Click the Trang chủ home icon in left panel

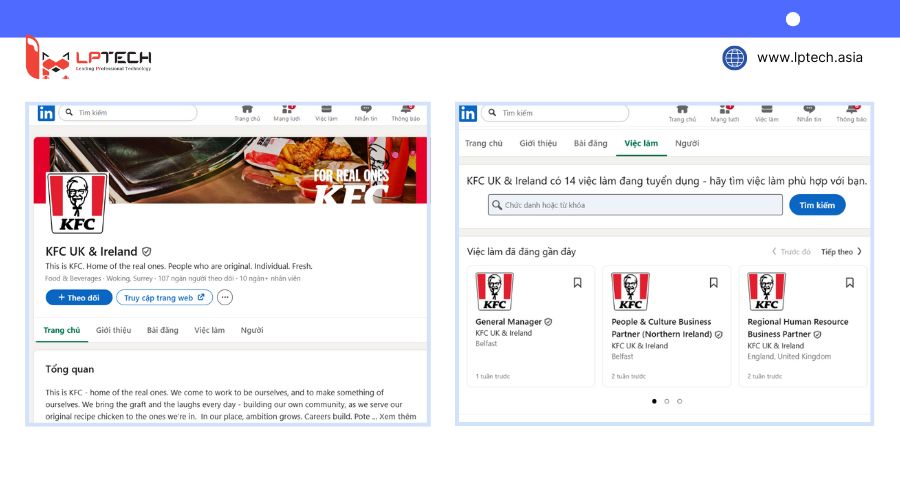coord(247,112)
